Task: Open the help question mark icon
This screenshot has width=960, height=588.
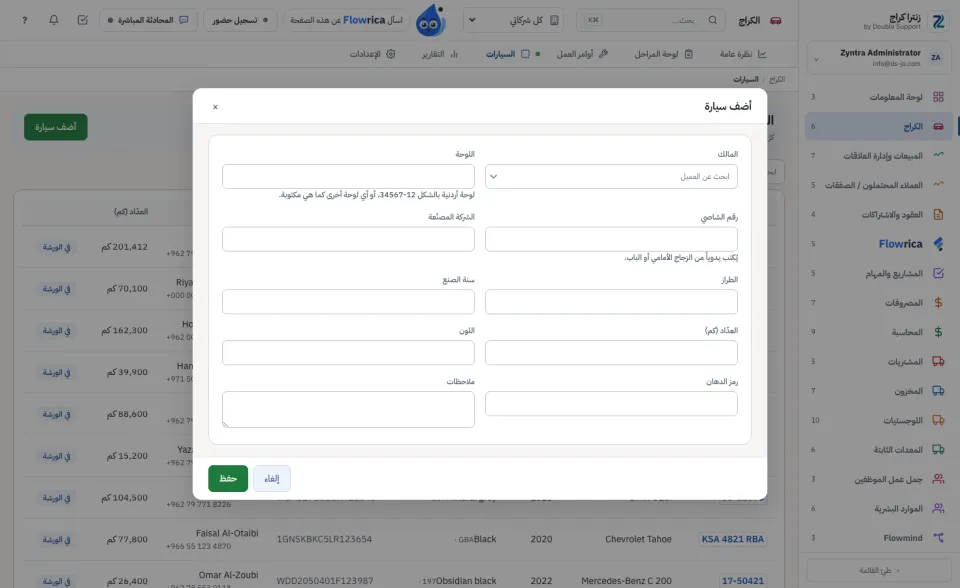Action: pyautogui.click(x=24, y=20)
